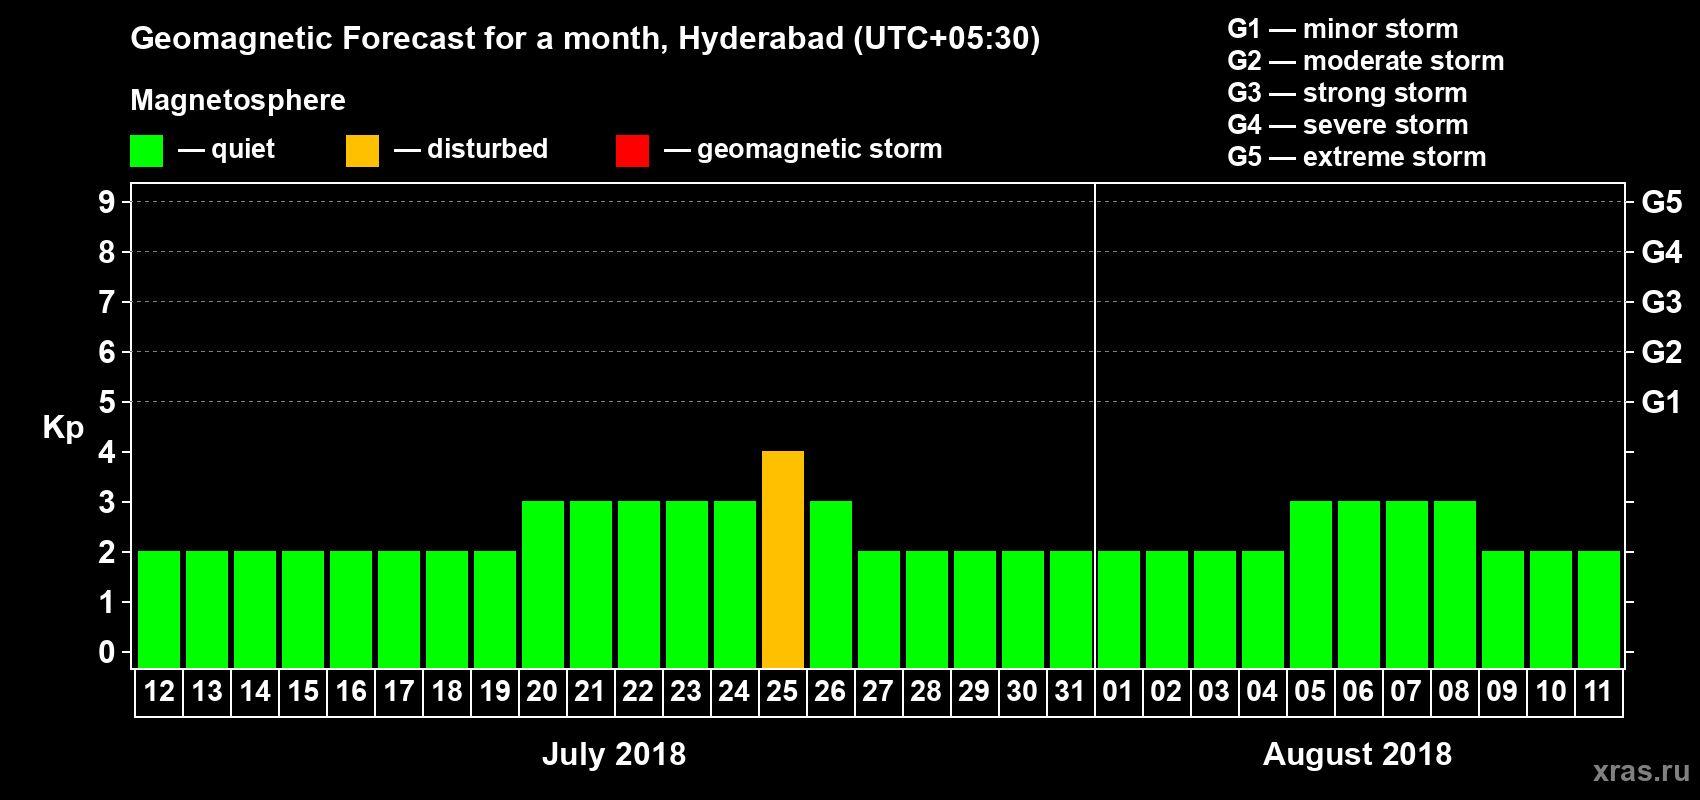Click the orange disturbed legend swatch
The image size is (1700, 800).
(362, 151)
